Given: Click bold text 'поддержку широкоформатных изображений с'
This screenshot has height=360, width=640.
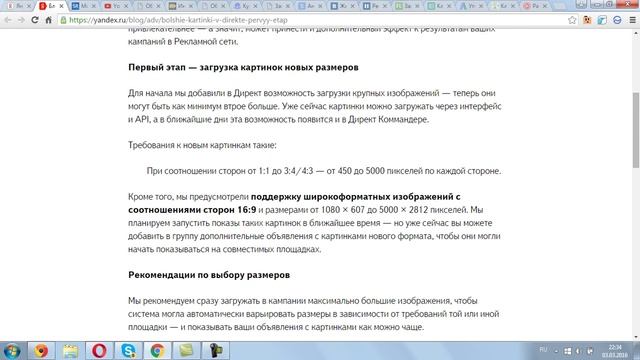Looking at the screenshot, I should pyautogui.click(x=356, y=197).
